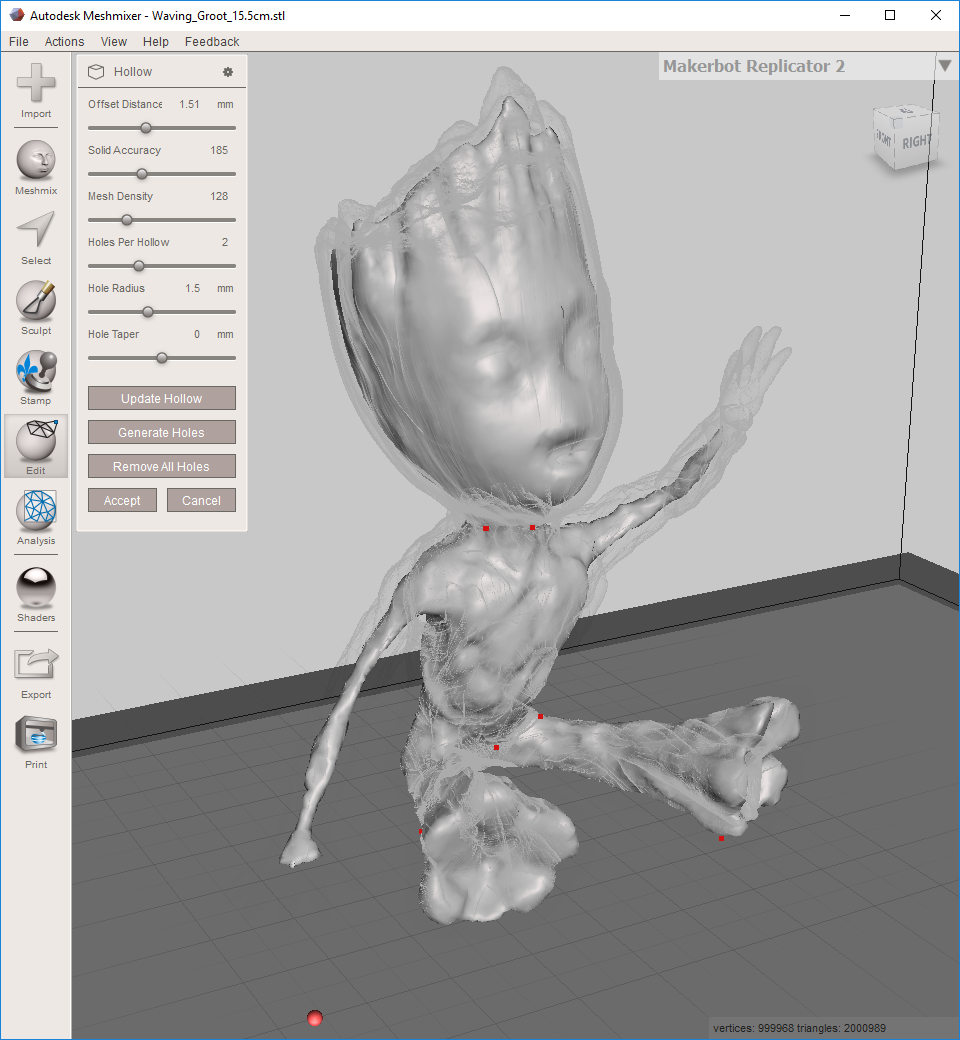Click Remove All Holes button
The image size is (960, 1040).
coord(162,466)
